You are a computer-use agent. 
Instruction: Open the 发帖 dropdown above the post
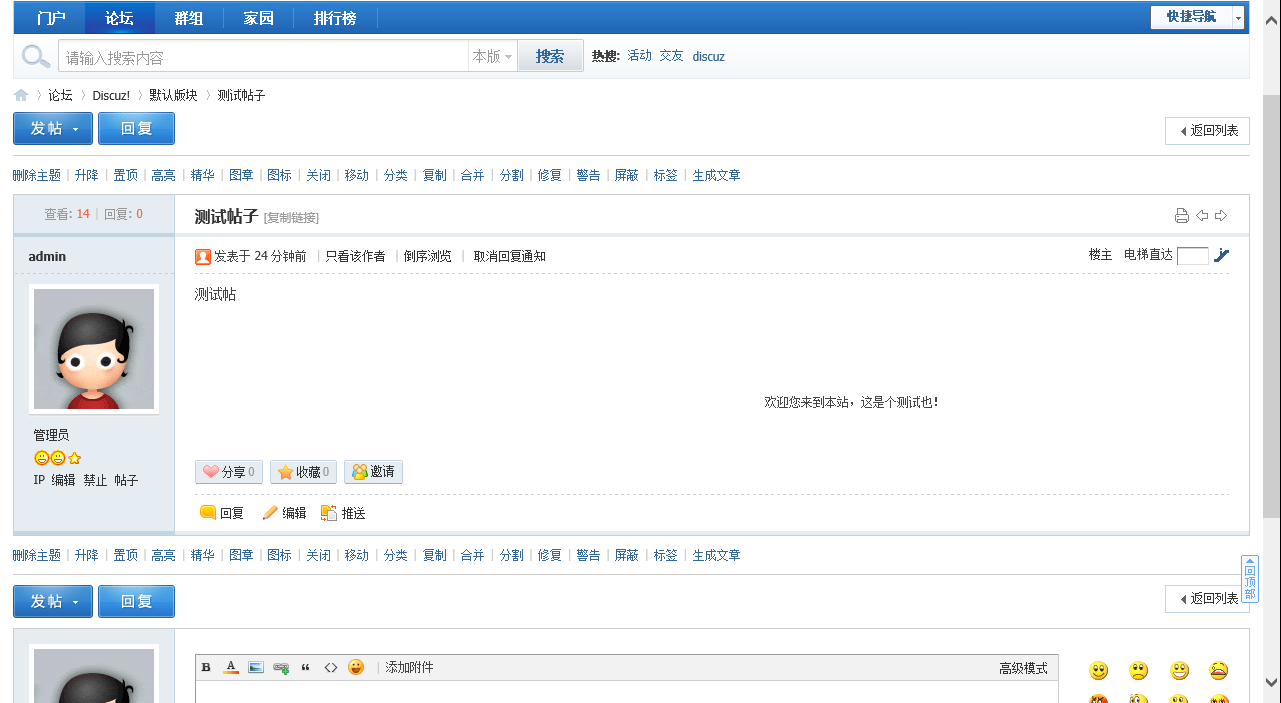click(53, 128)
